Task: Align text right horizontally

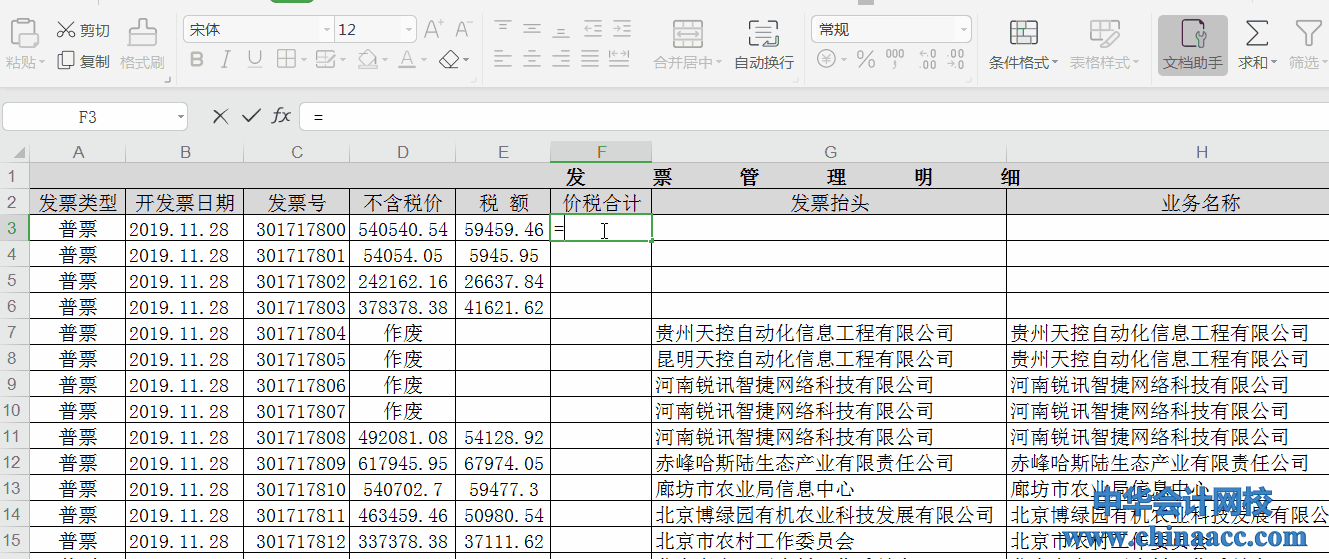Action: point(561,60)
